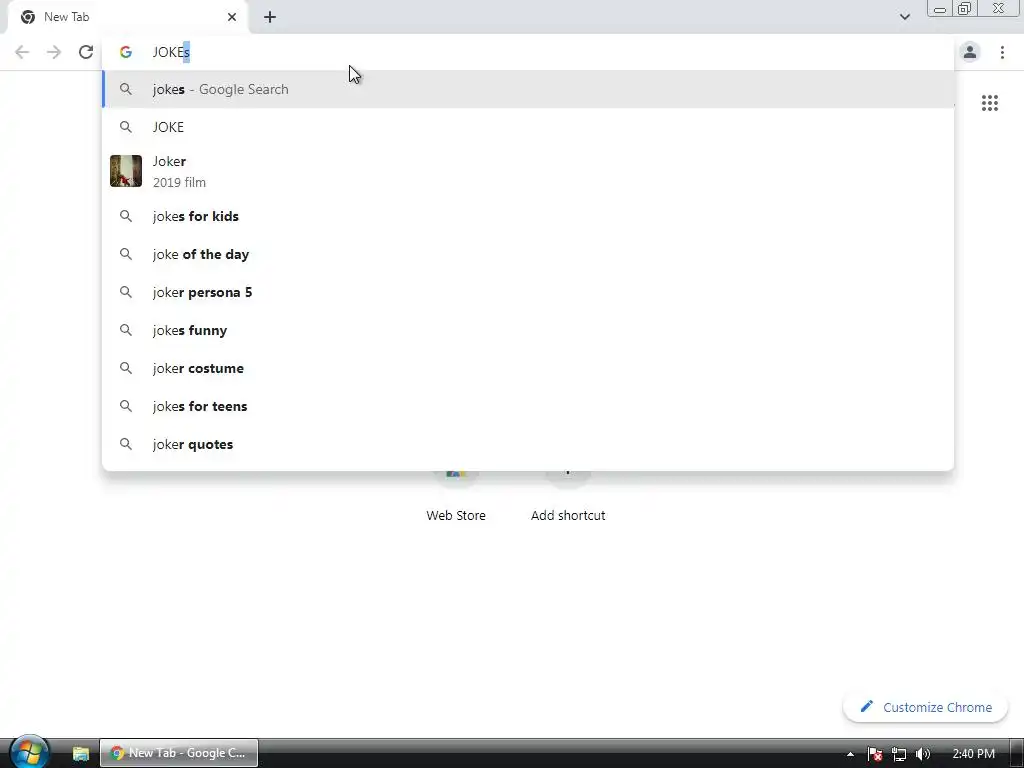Choose 'jokes for teens' suggestion
The image size is (1024, 768).
click(x=528, y=406)
